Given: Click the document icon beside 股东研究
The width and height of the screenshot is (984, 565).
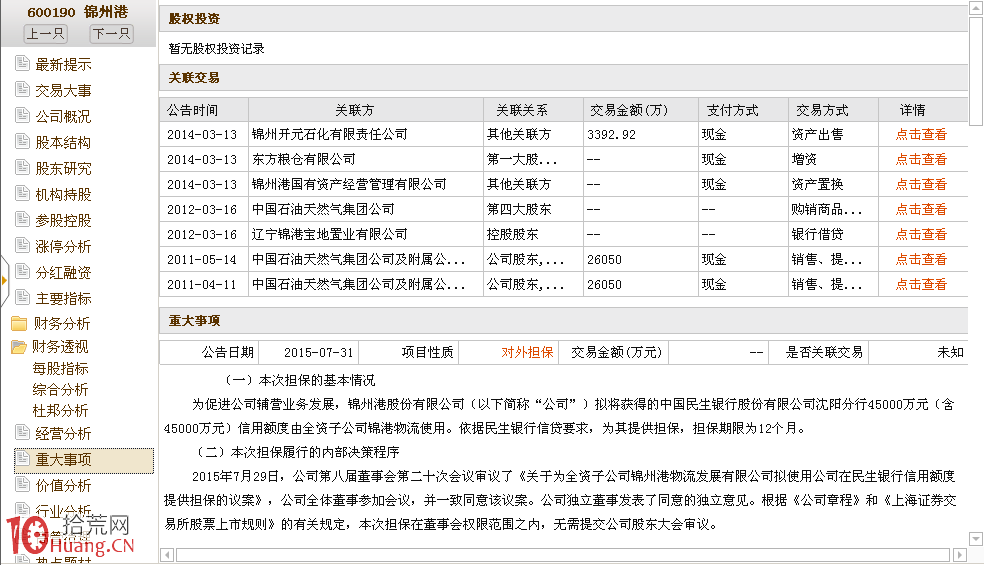Looking at the screenshot, I should point(22,167).
